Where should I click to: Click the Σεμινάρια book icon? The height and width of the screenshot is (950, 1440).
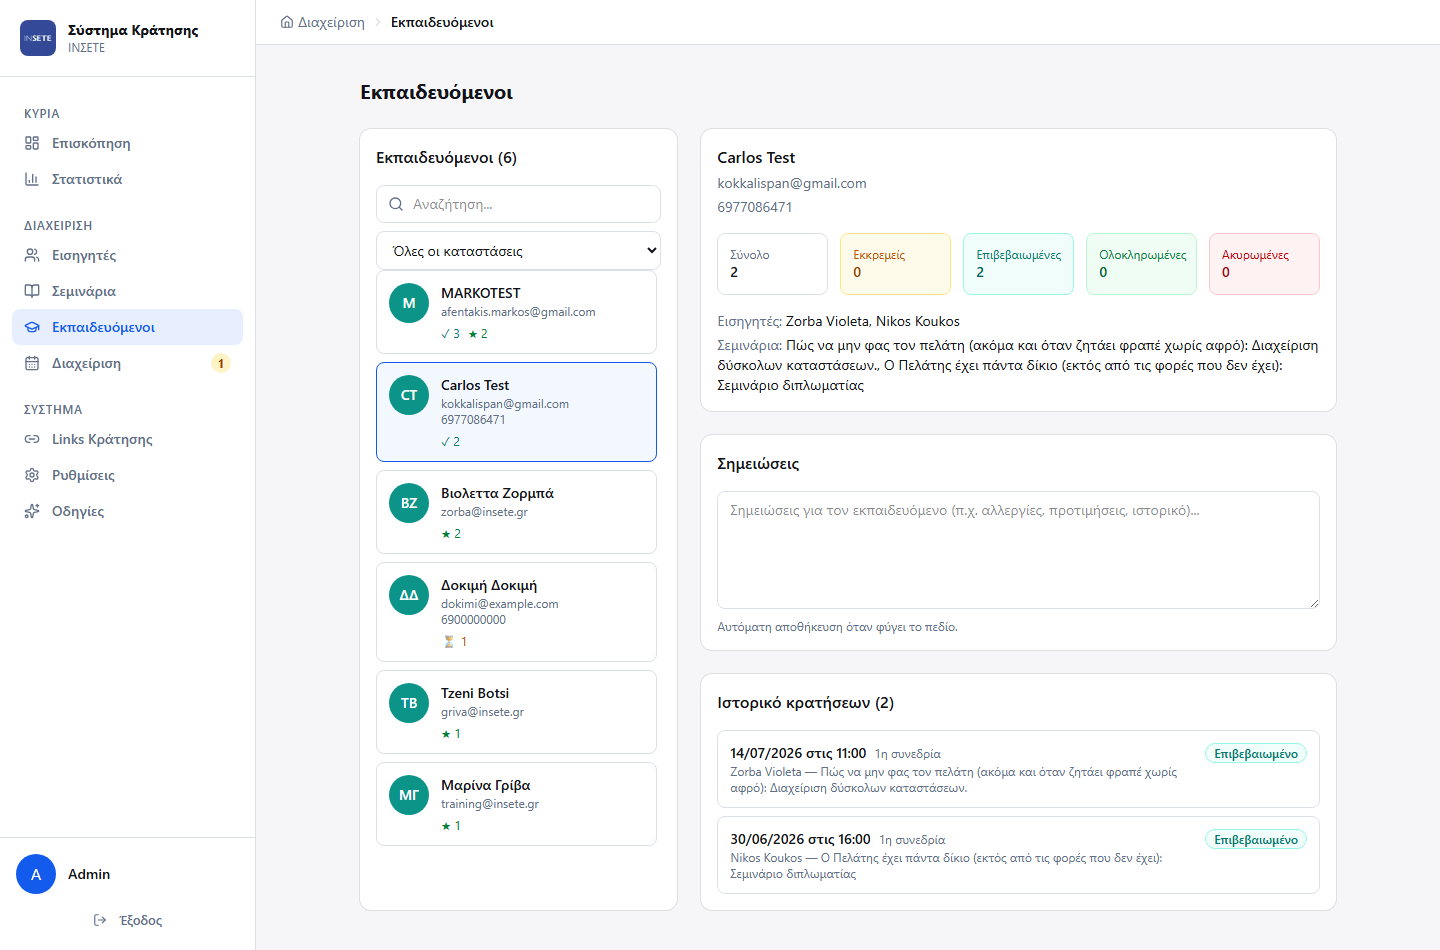[32, 291]
